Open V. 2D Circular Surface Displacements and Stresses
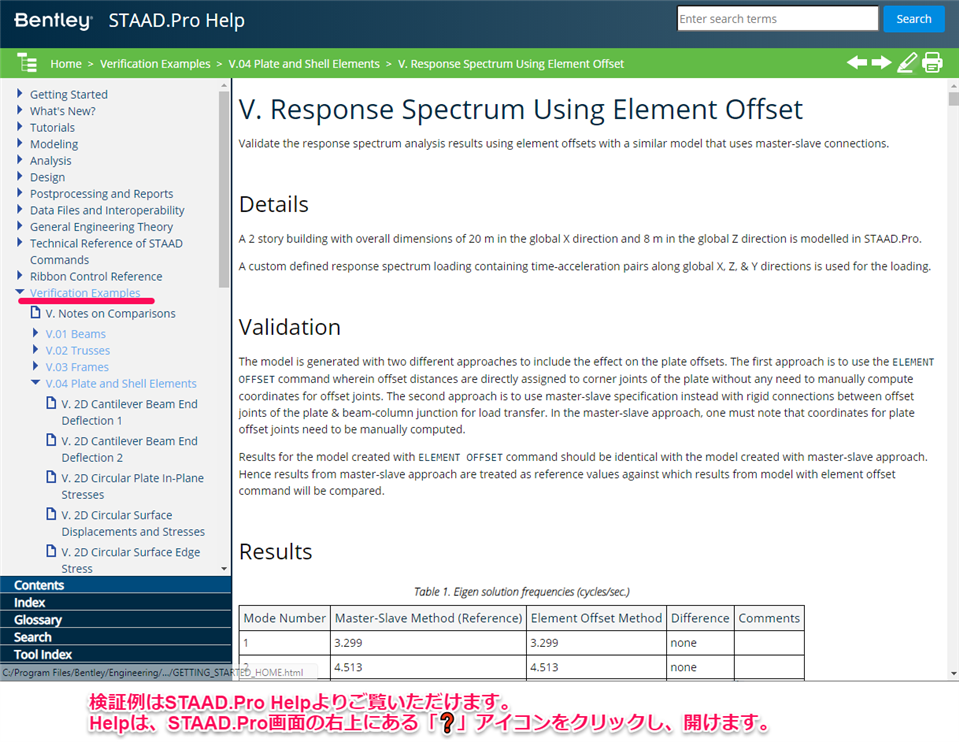Image resolution: width=959 pixels, height=742 pixels. tap(133, 523)
